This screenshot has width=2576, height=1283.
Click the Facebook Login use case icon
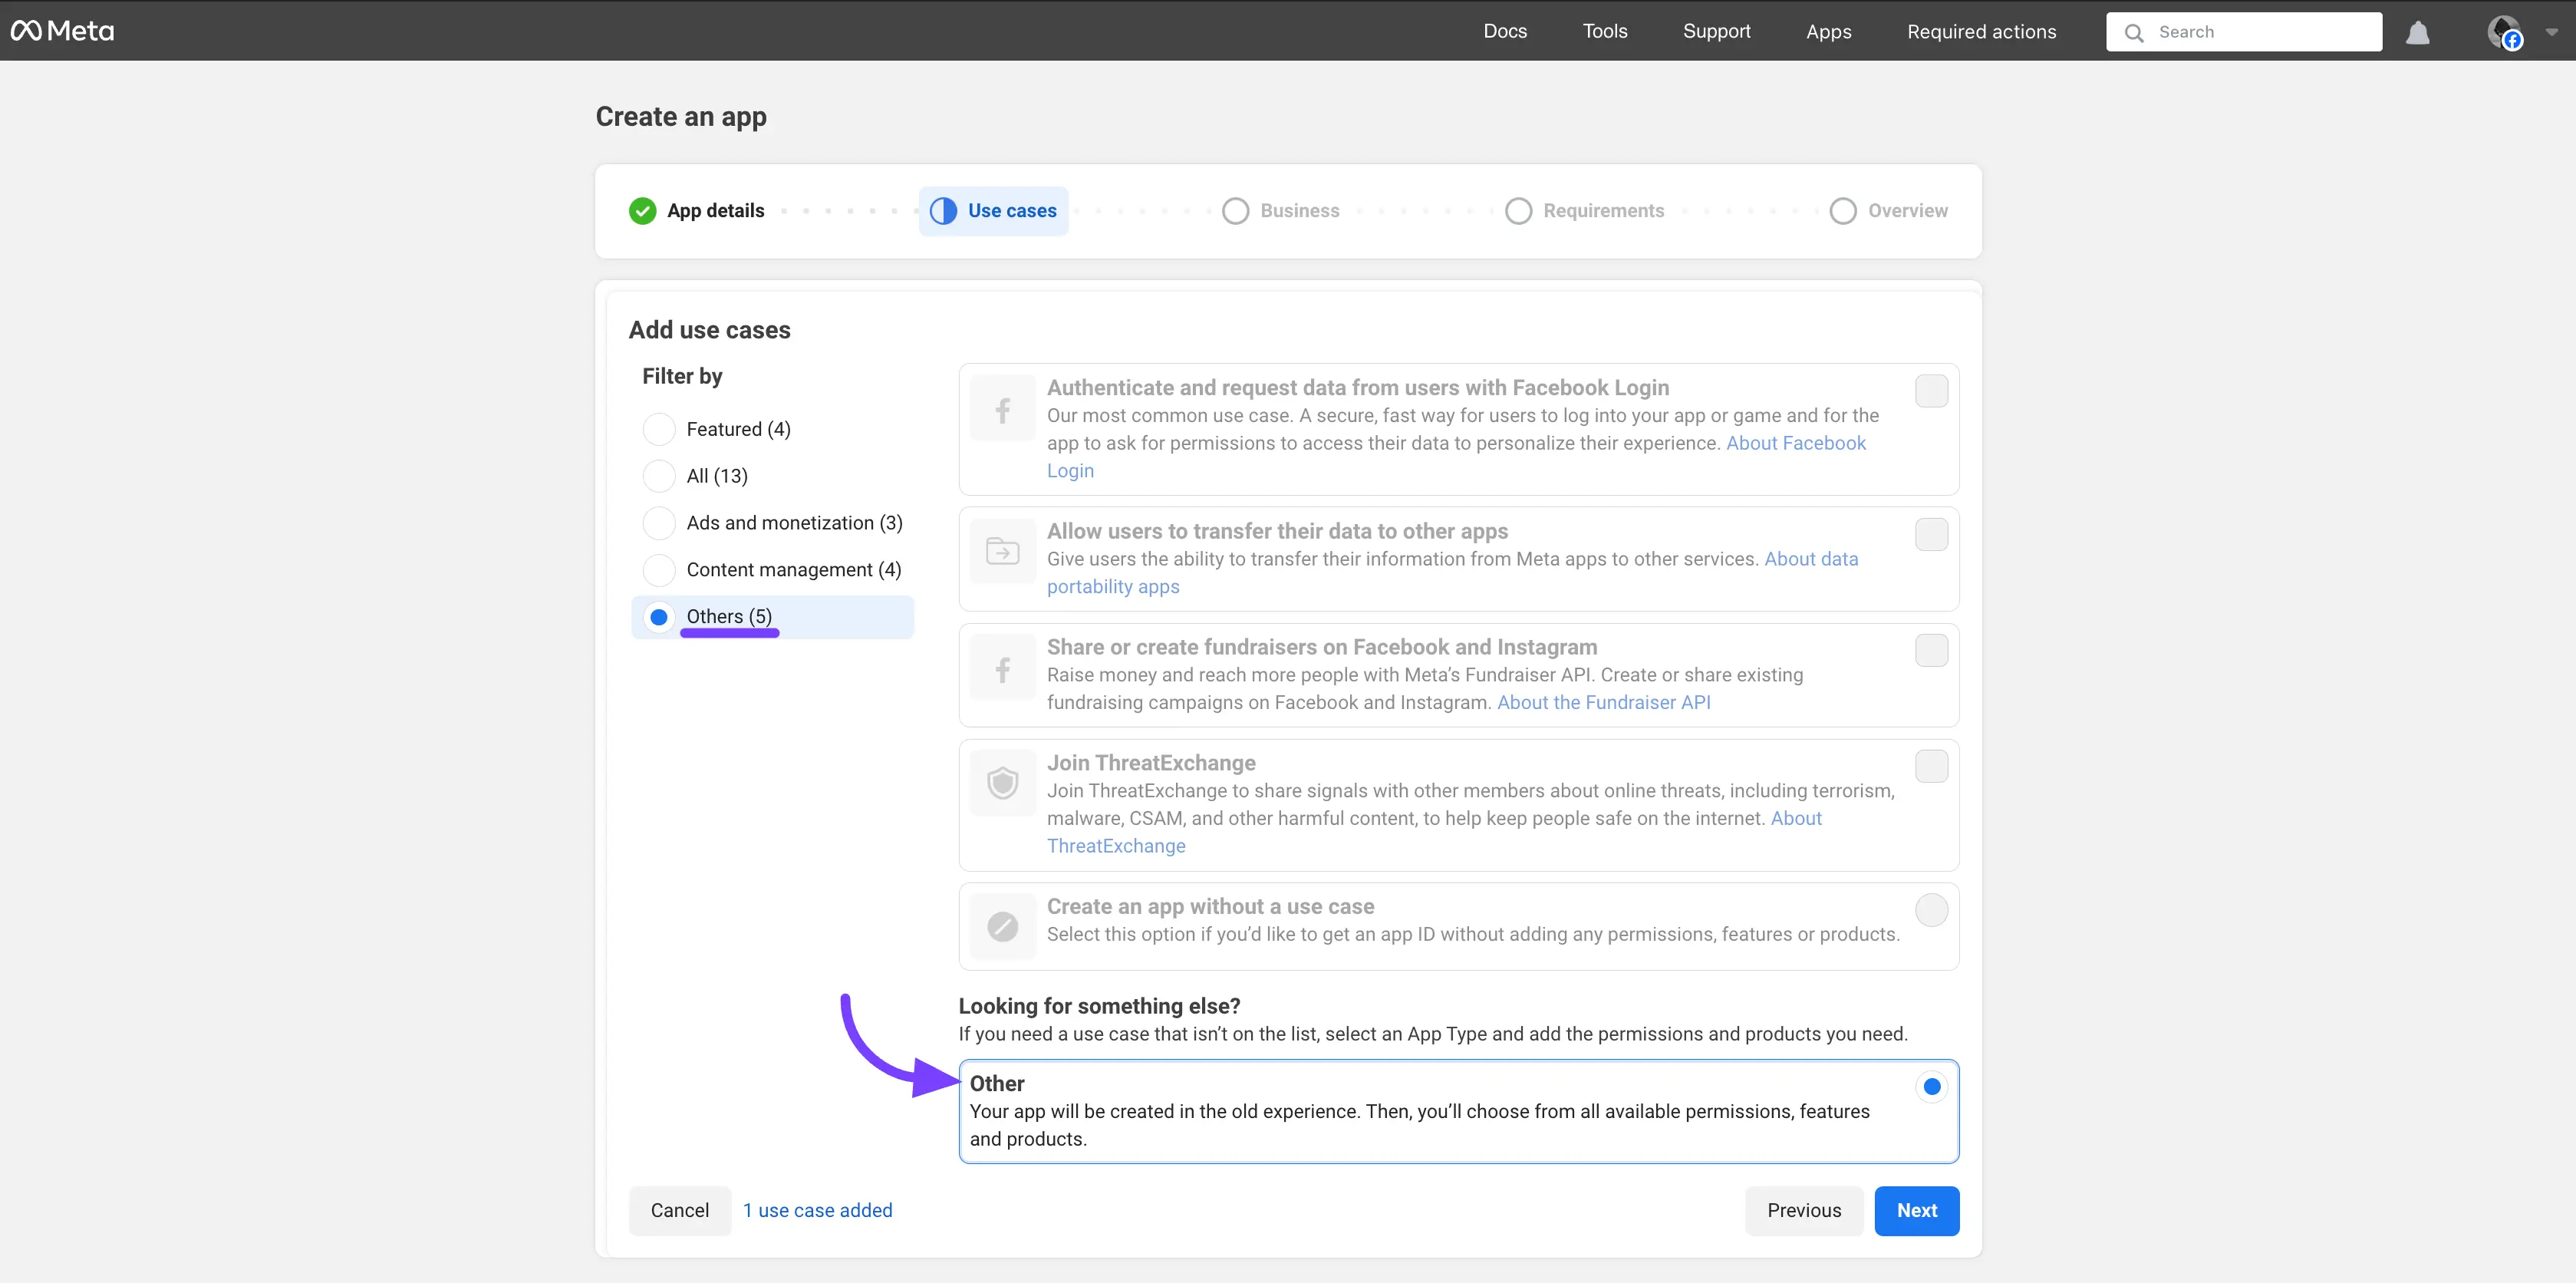pos(1002,409)
